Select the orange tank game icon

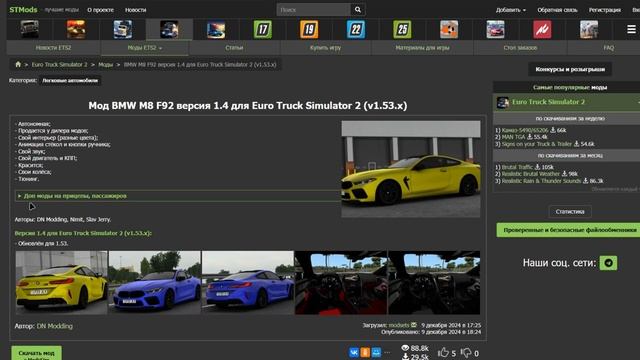[76, 29]
